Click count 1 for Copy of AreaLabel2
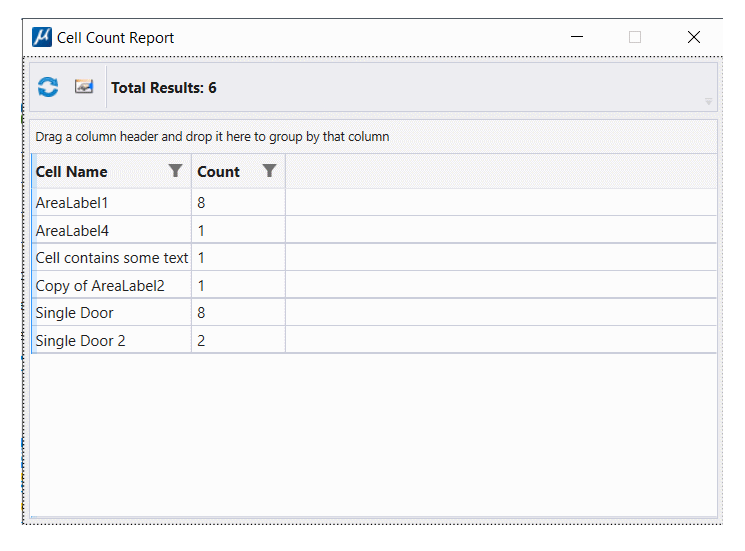745x551 pixels. point(201,285)
